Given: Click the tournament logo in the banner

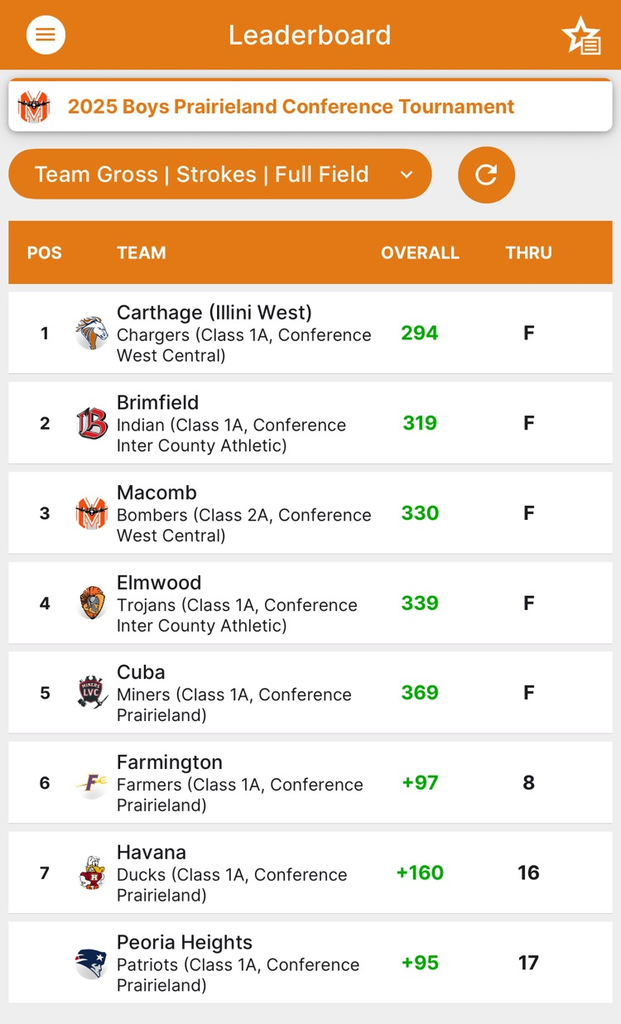Looking at the screenshot, I should click(34, 106).
